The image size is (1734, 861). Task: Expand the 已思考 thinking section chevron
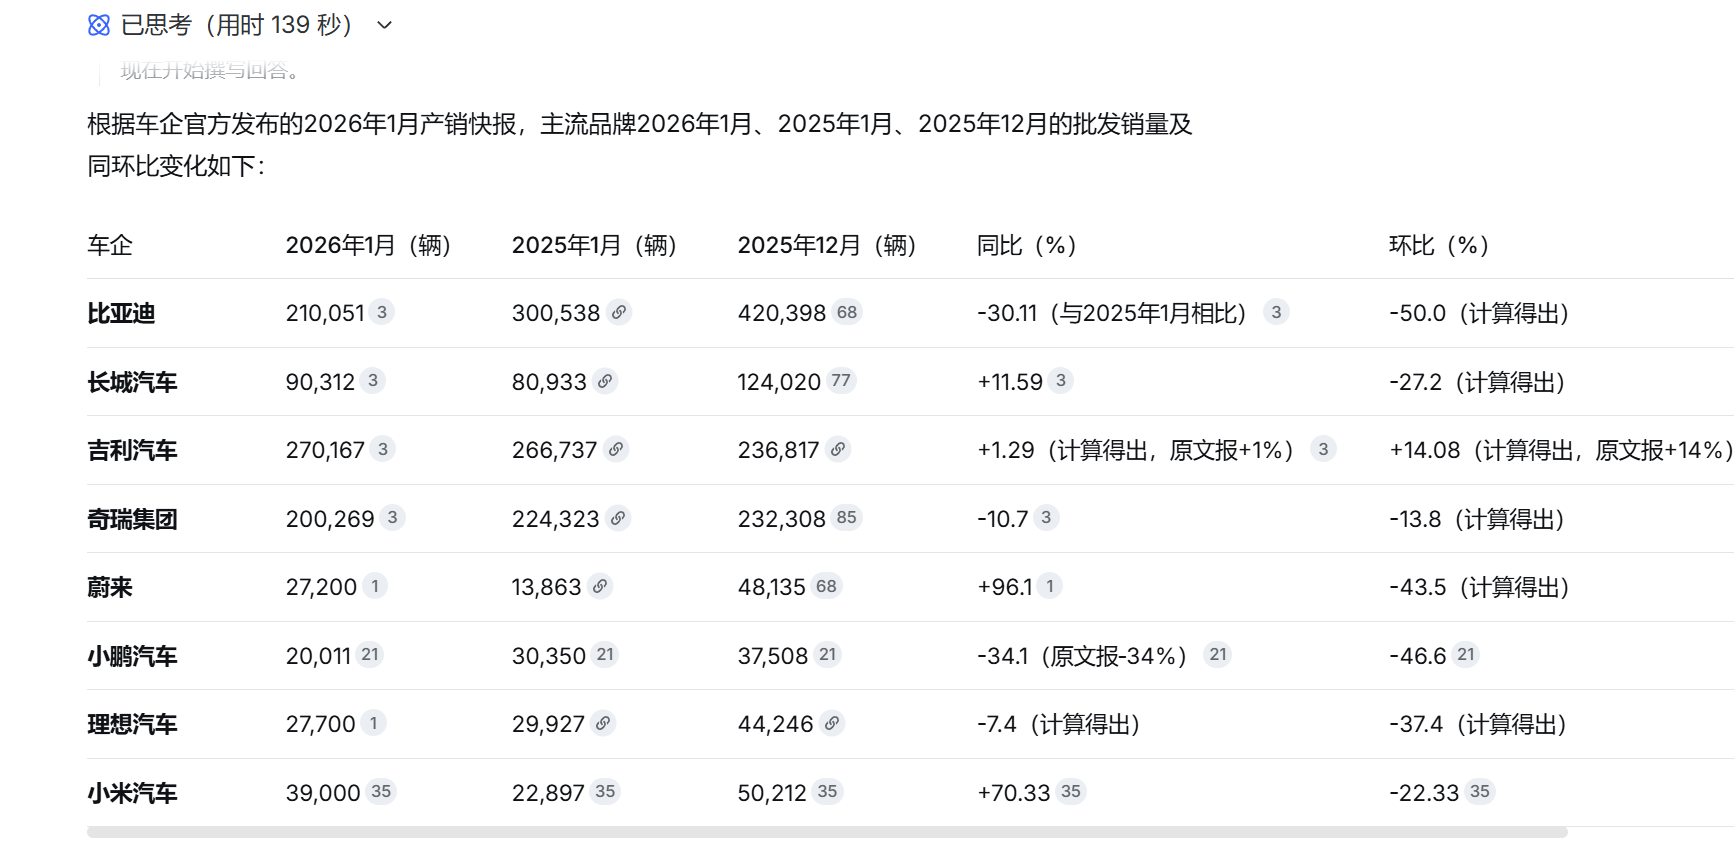tap(384, 26)
